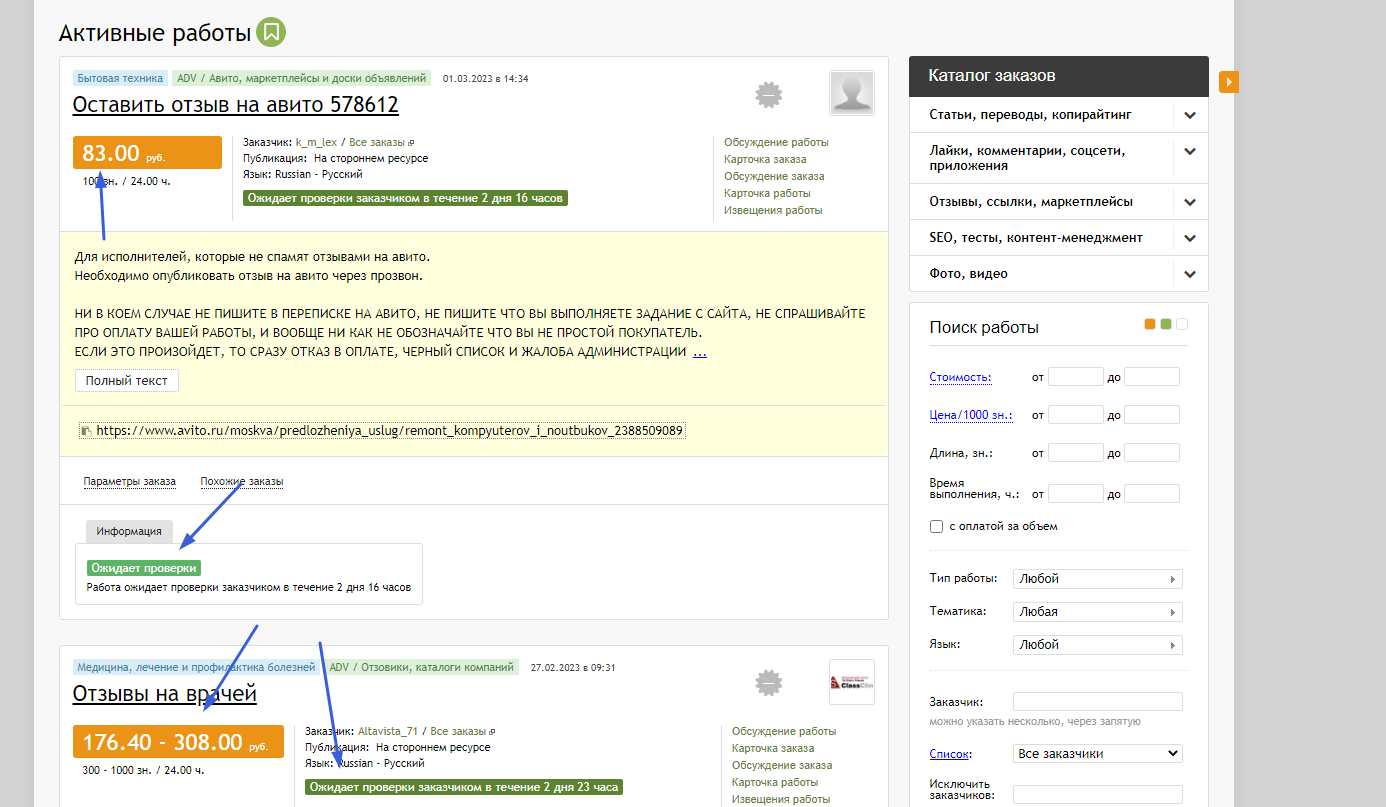1386x807 pixels.
Task: Click the green bookmark icon beside Активные работы
Action: [271, 33]
